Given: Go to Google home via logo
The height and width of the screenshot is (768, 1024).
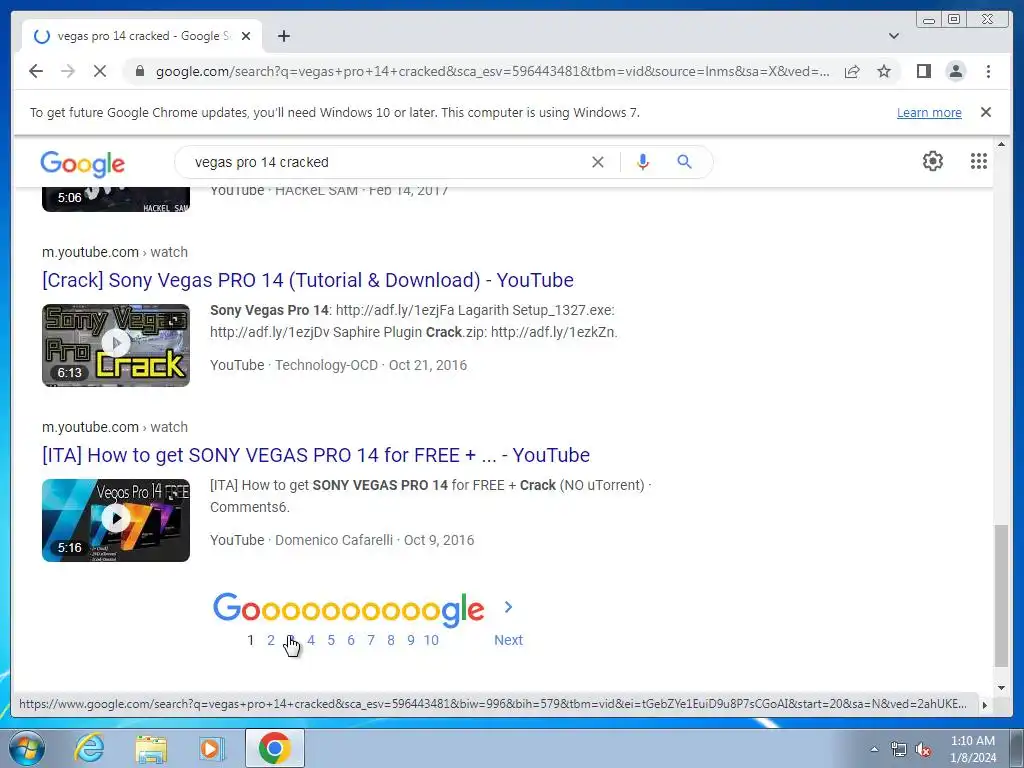Looking at the screenshot, I should [x=82, y=163].
